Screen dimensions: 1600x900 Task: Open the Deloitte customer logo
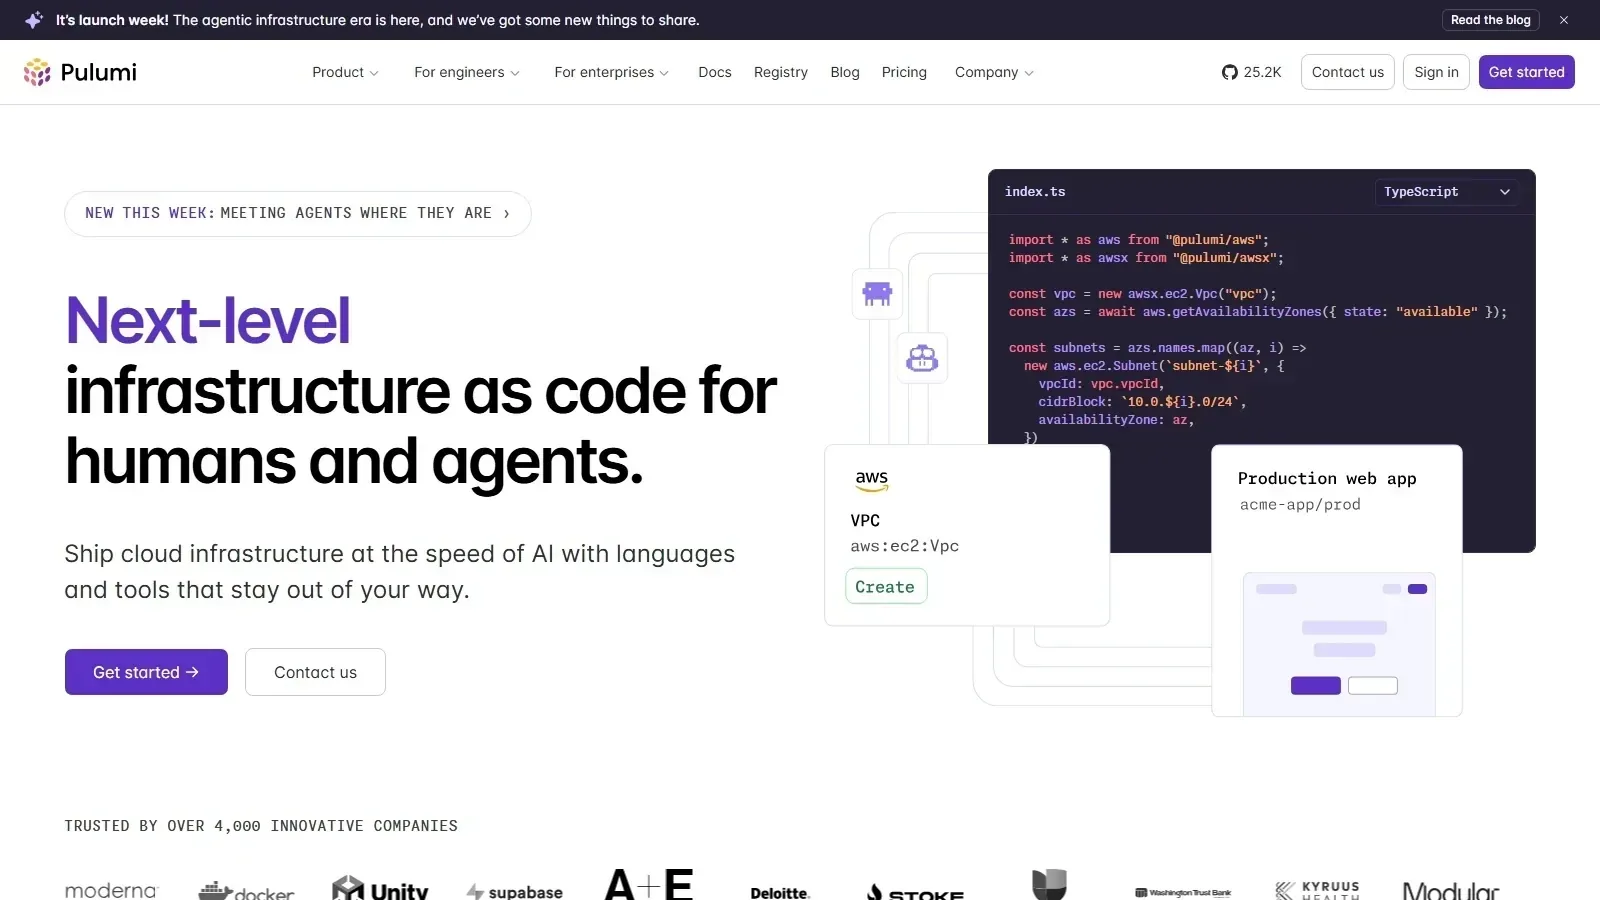click(x=780, y=893)
